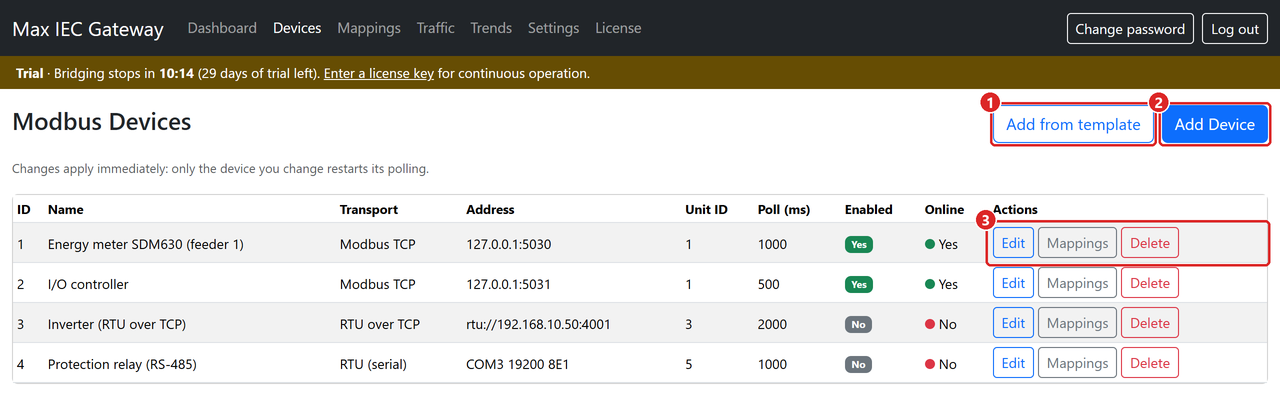Viewport: 1280px width, 400px height.
Task: Click the Yes enabled badge for Energy meter
Action: (858, 244)
